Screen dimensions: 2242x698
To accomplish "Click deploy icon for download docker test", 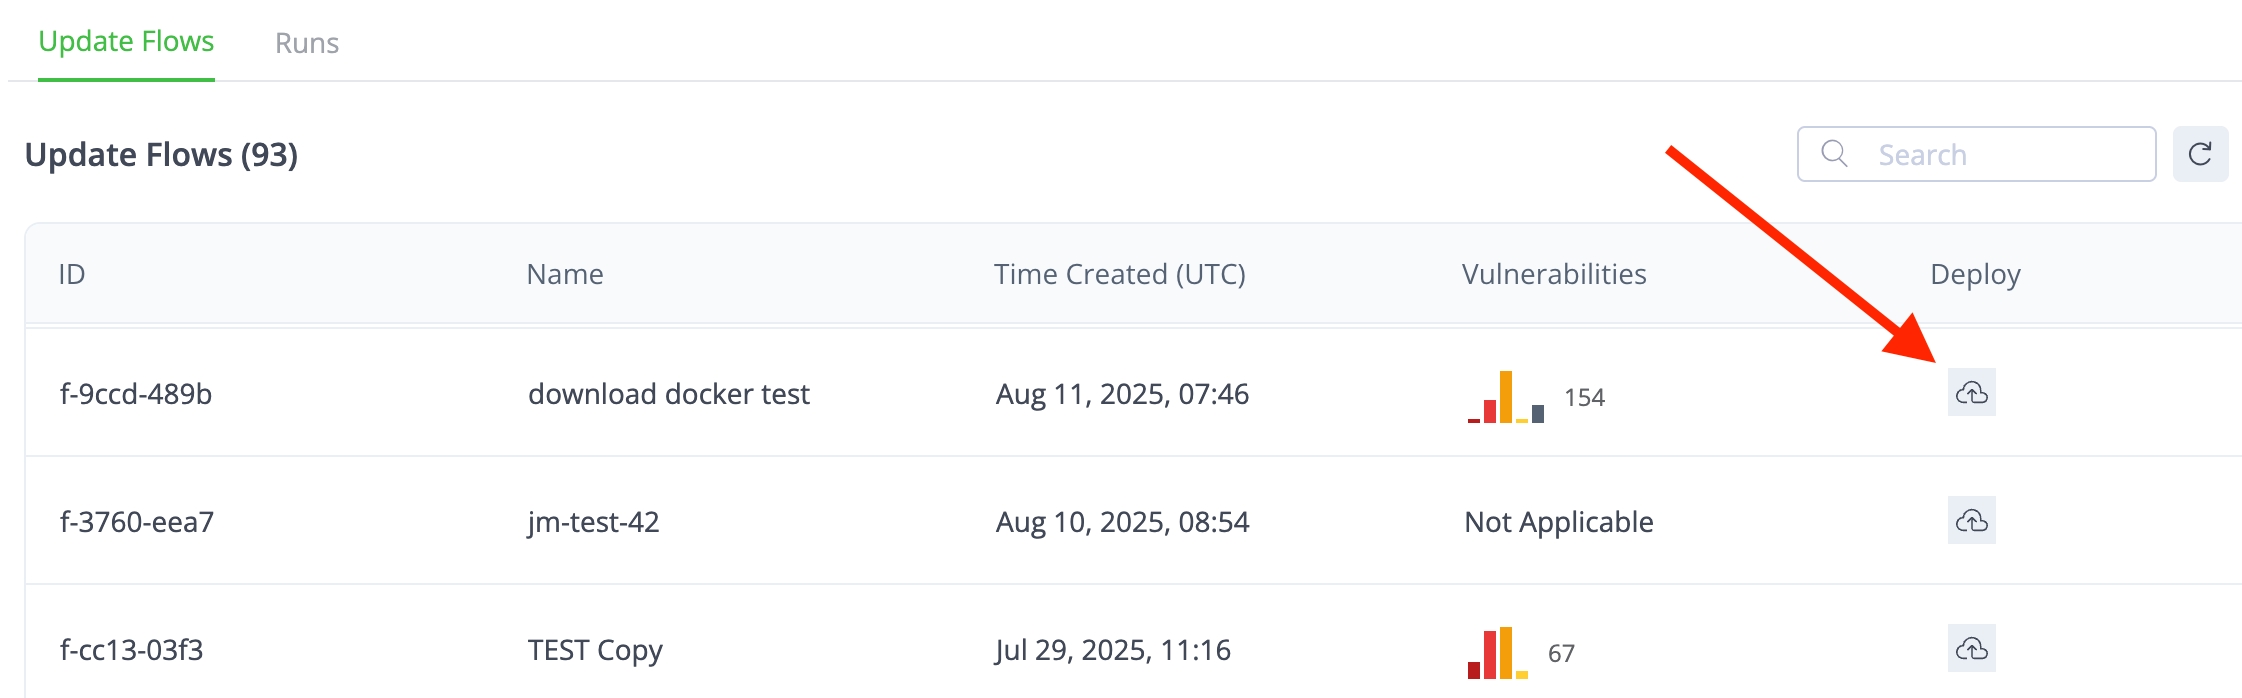I will click(x=1971, y=393).
